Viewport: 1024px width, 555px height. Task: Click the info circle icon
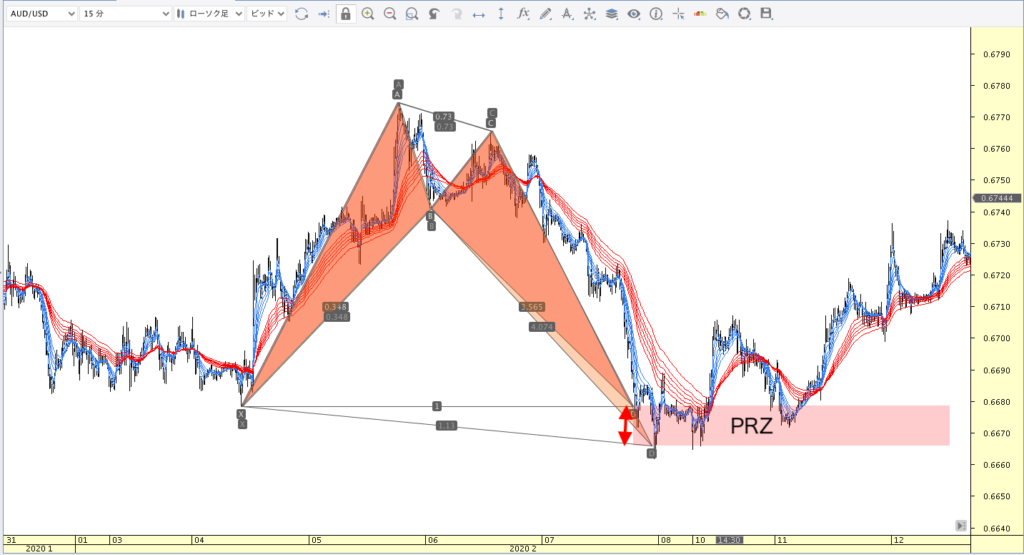(x=656, y=14)
